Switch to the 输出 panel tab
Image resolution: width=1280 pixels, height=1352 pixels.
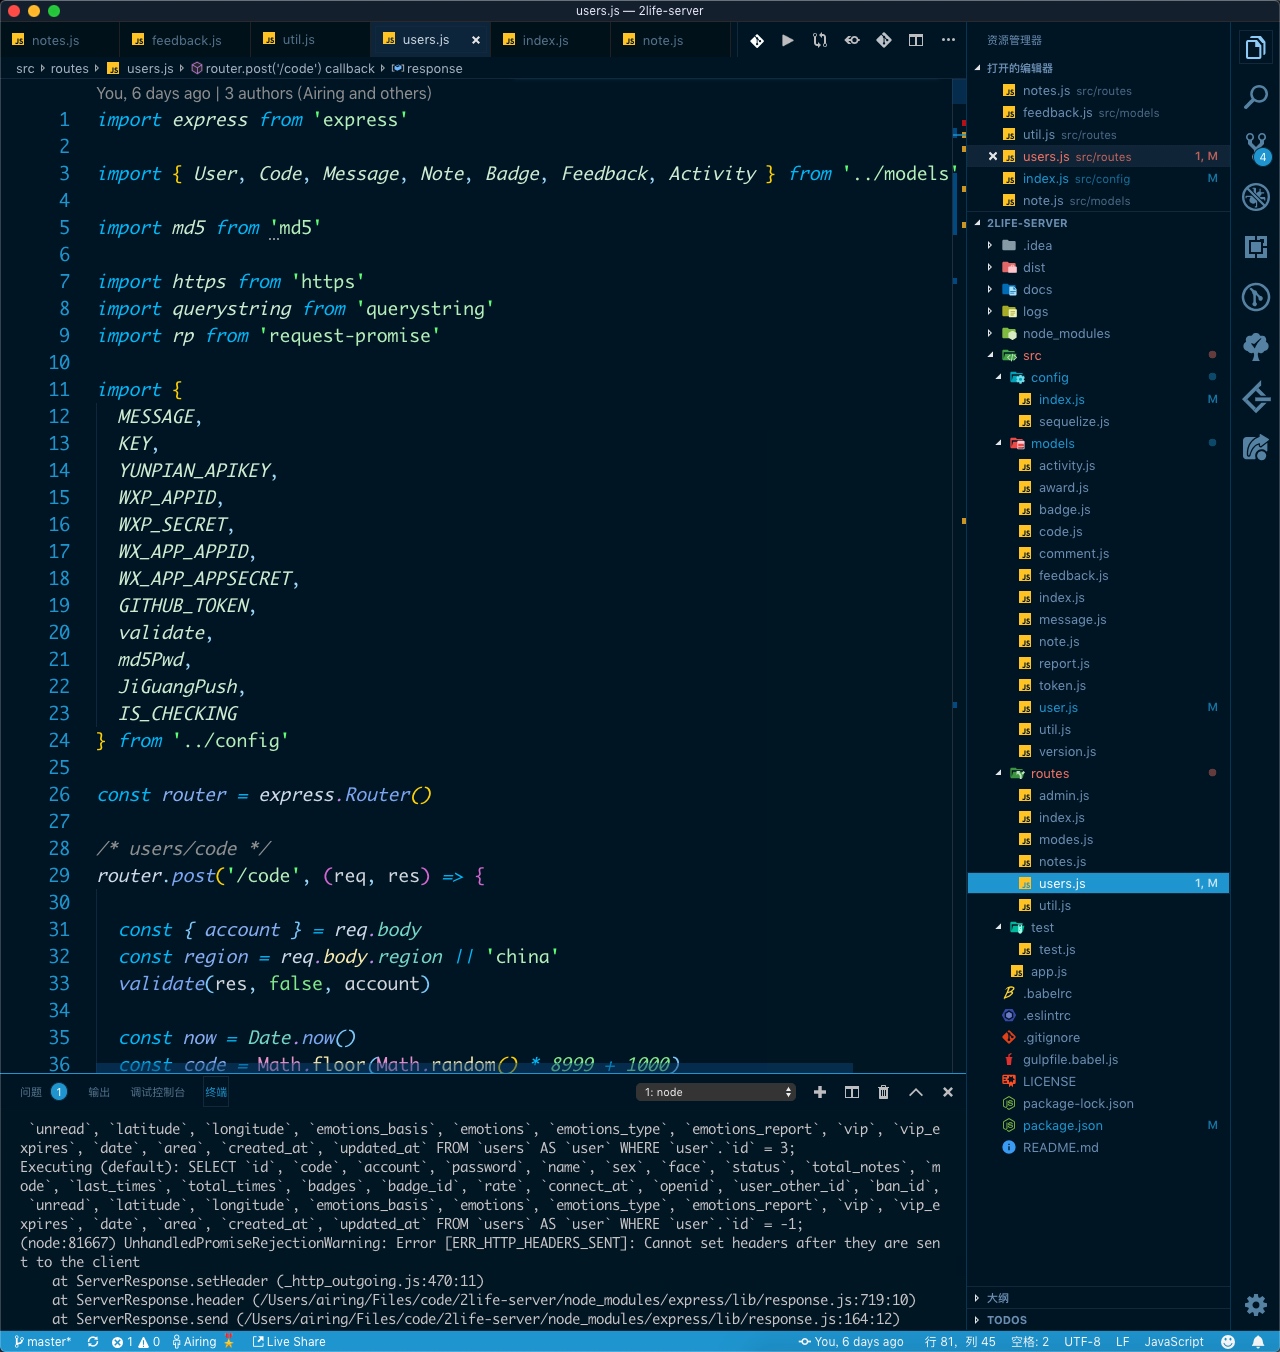pos(99,1092)
